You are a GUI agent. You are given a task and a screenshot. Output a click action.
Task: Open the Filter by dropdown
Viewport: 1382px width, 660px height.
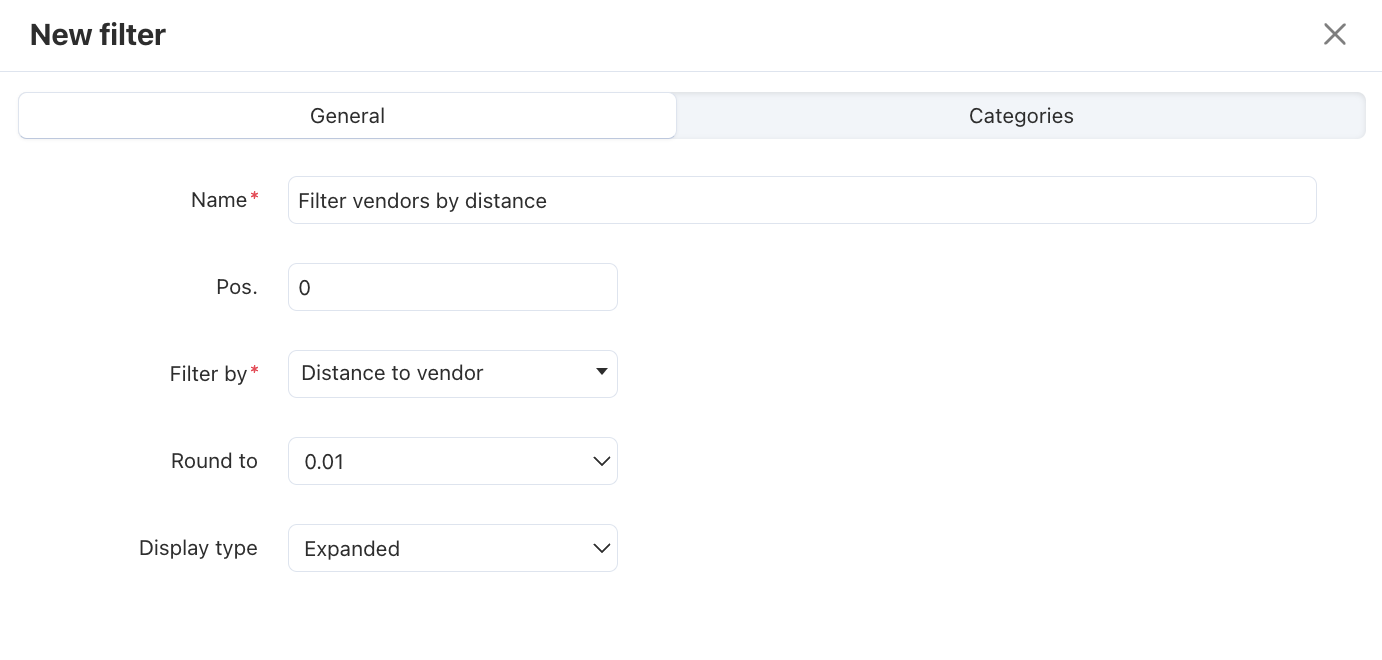[453, 374]
